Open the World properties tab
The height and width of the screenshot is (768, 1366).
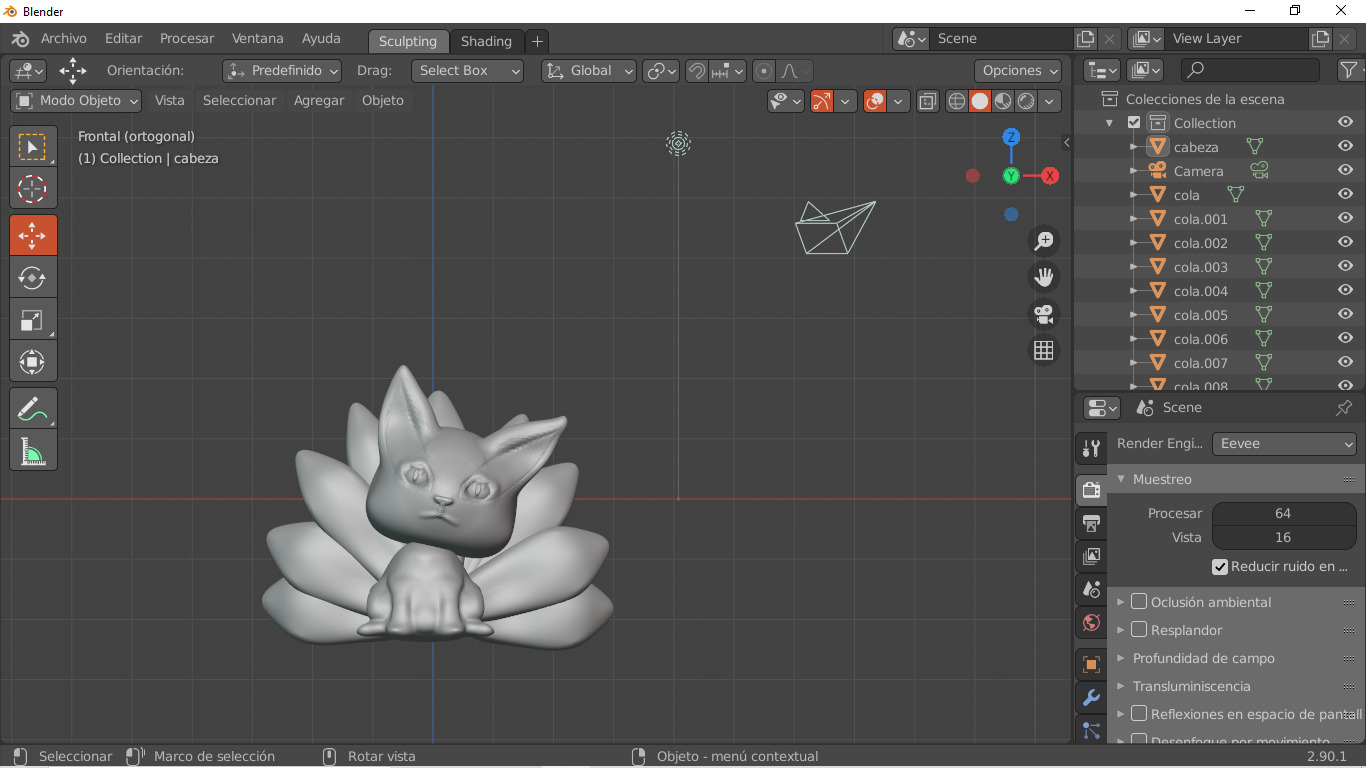(x=1091, y=624)
